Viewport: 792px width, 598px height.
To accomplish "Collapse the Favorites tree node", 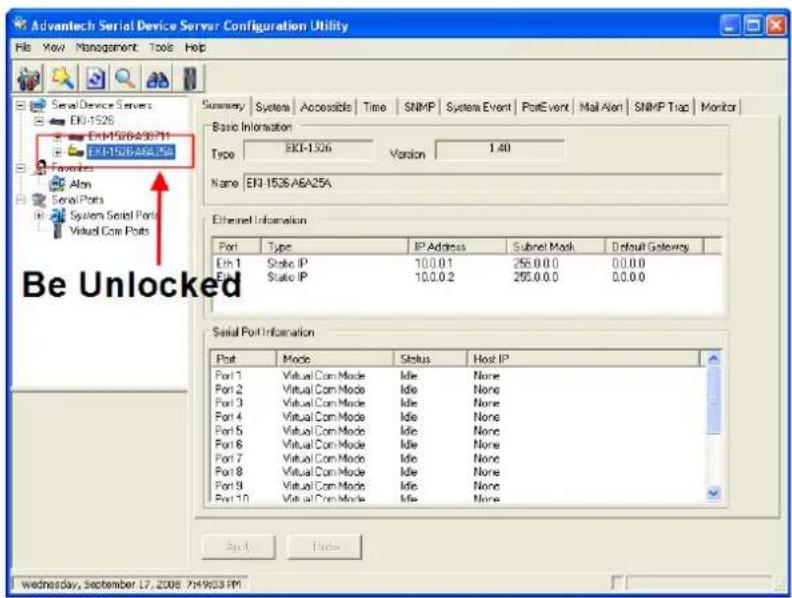I will click(x=21, y=168).
